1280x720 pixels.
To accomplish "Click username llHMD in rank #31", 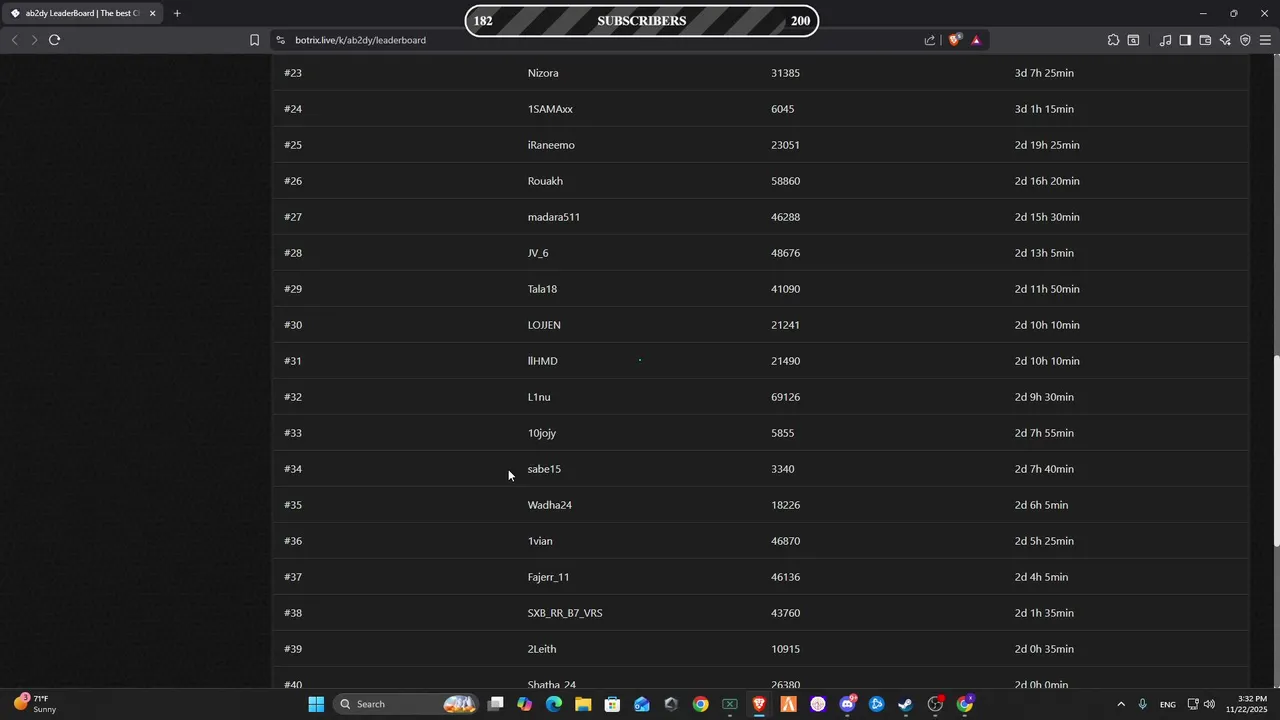I will tap(543, 361).
